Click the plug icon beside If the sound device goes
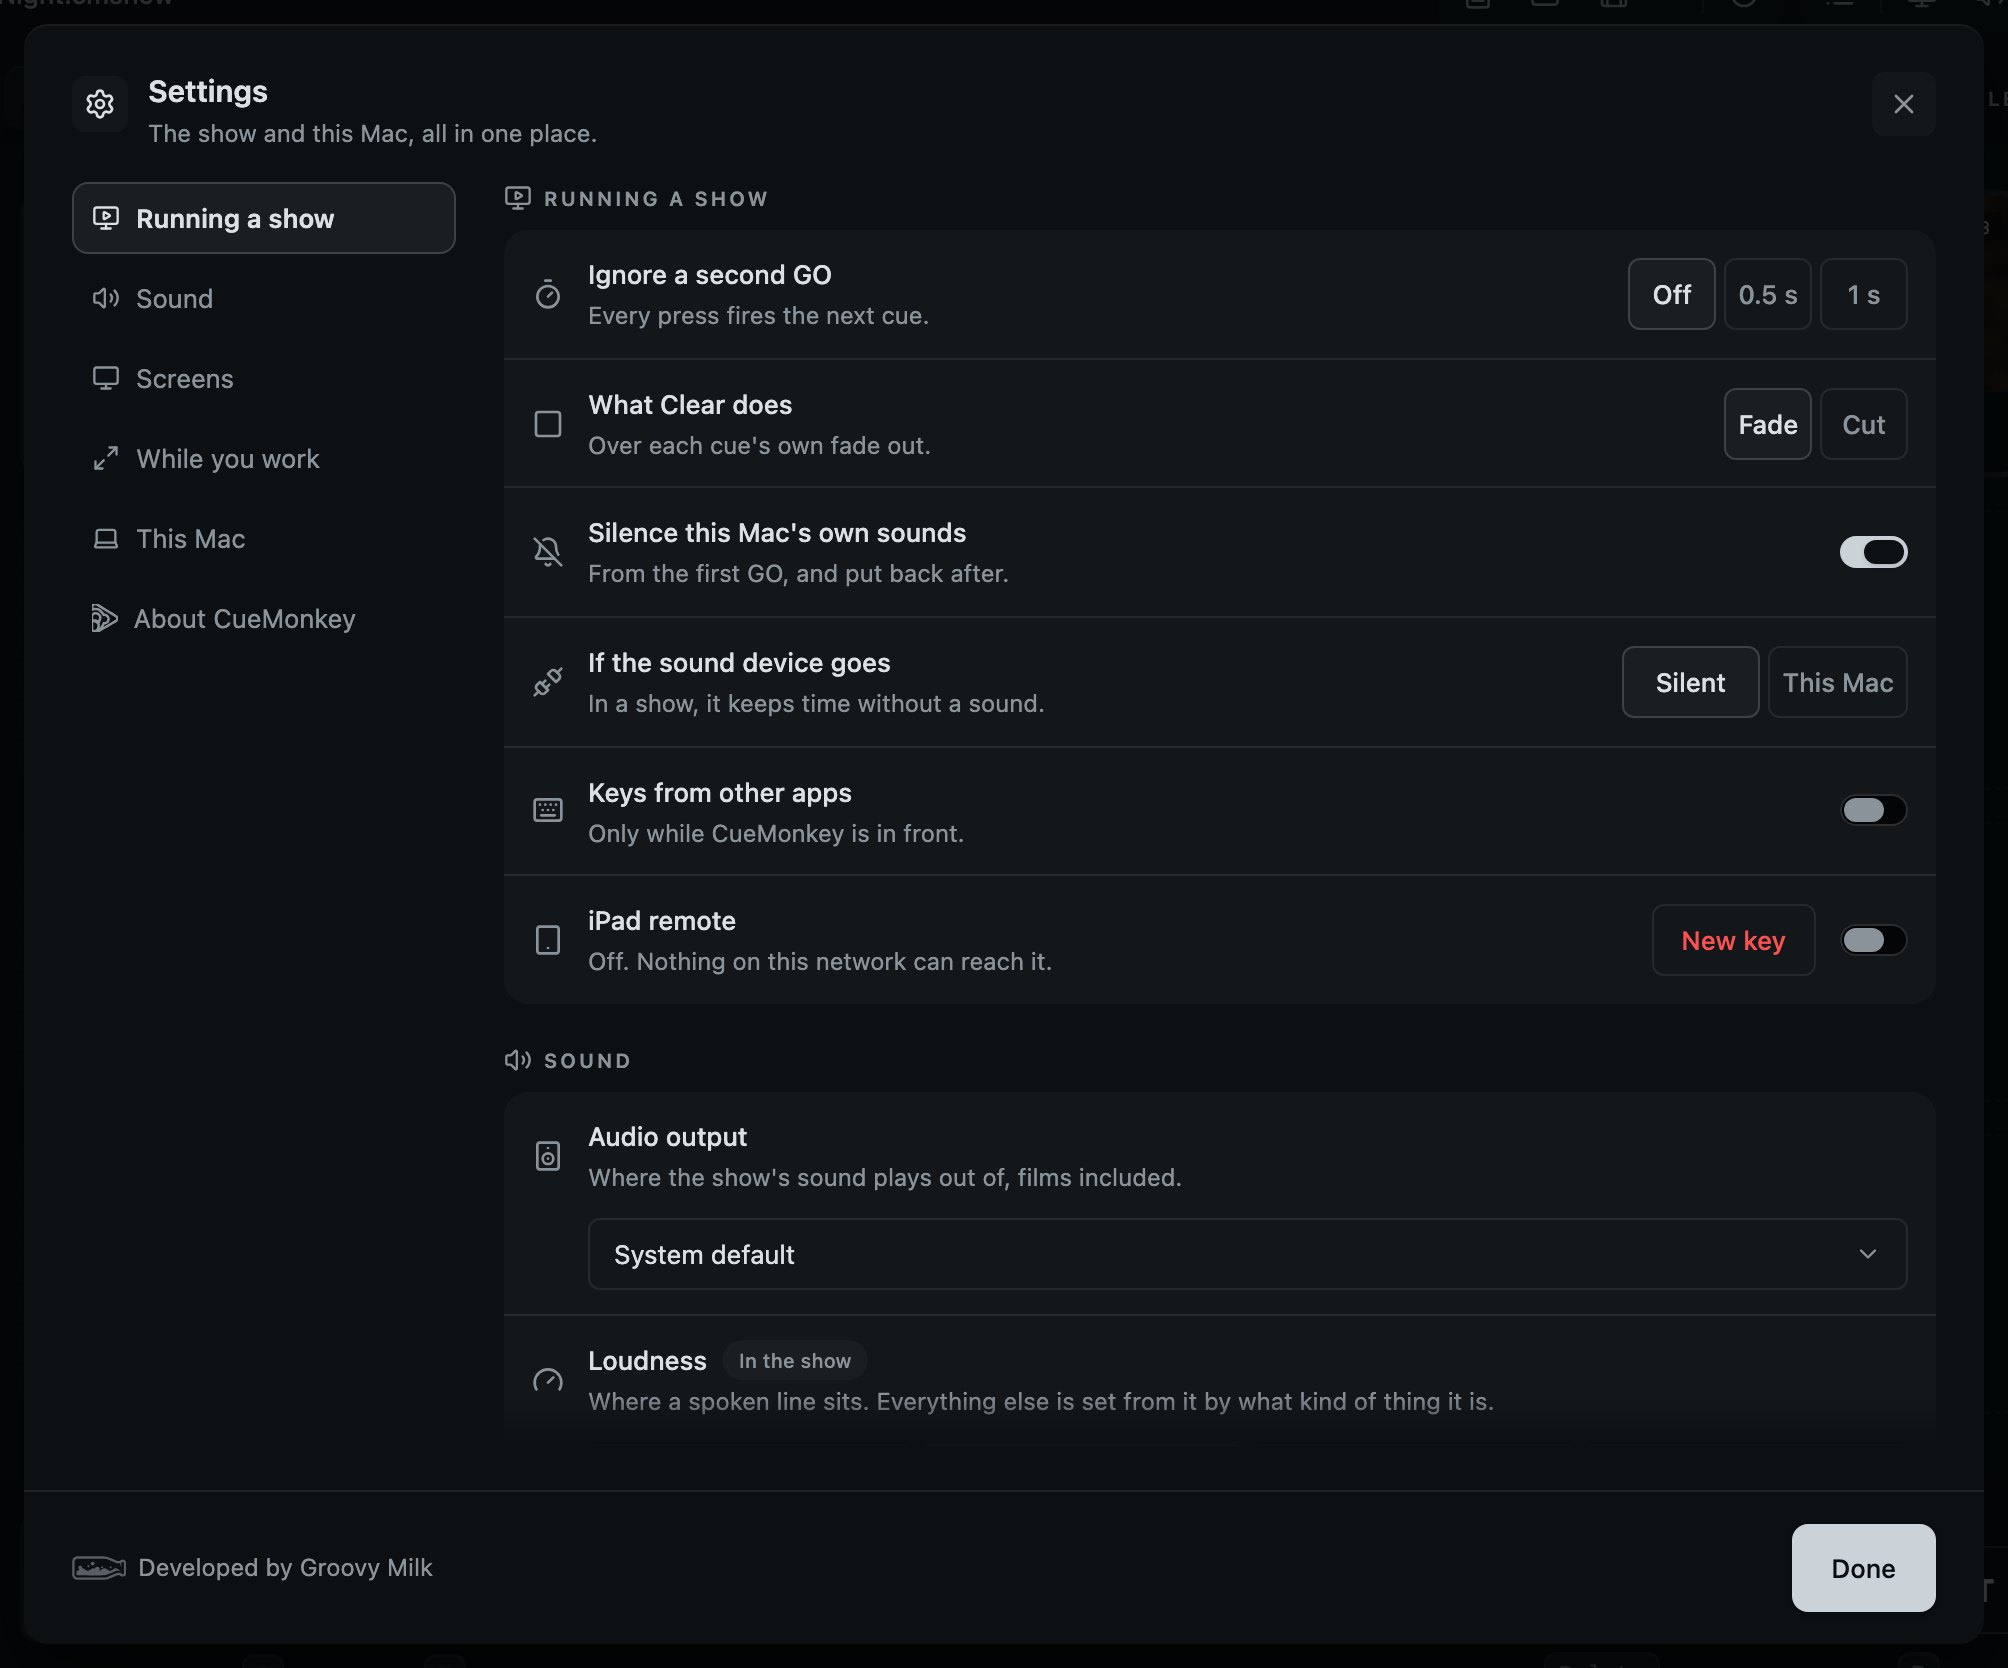Image resolution: width=2008 pixels, height=1668 pixels. pos(548,682)
